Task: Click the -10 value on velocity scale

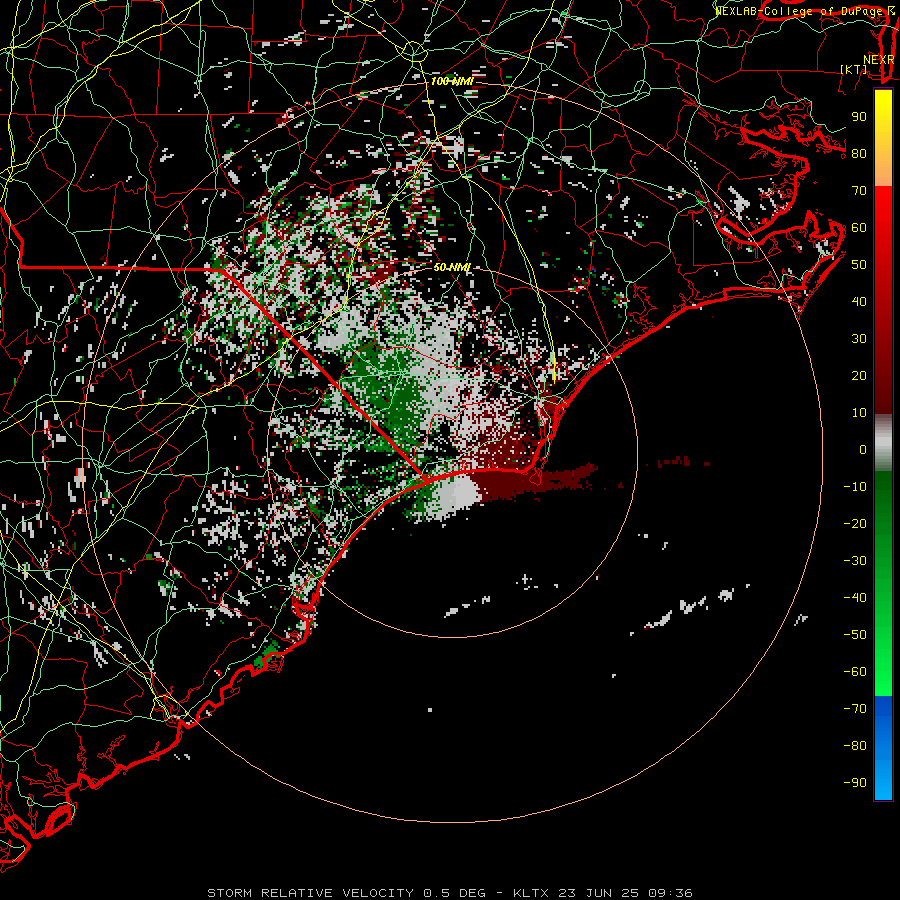Action: coord(855,487)
